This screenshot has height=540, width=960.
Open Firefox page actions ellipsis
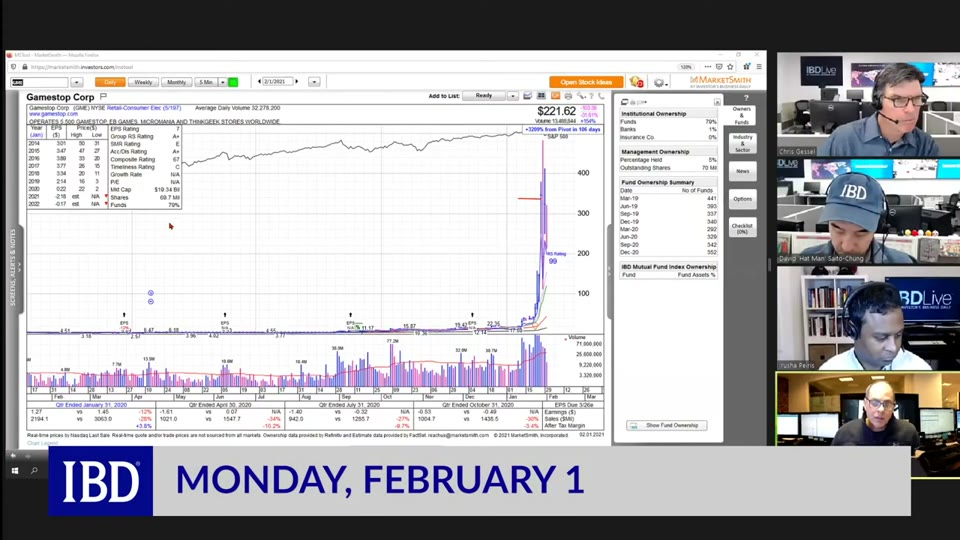tap(708, 67)
